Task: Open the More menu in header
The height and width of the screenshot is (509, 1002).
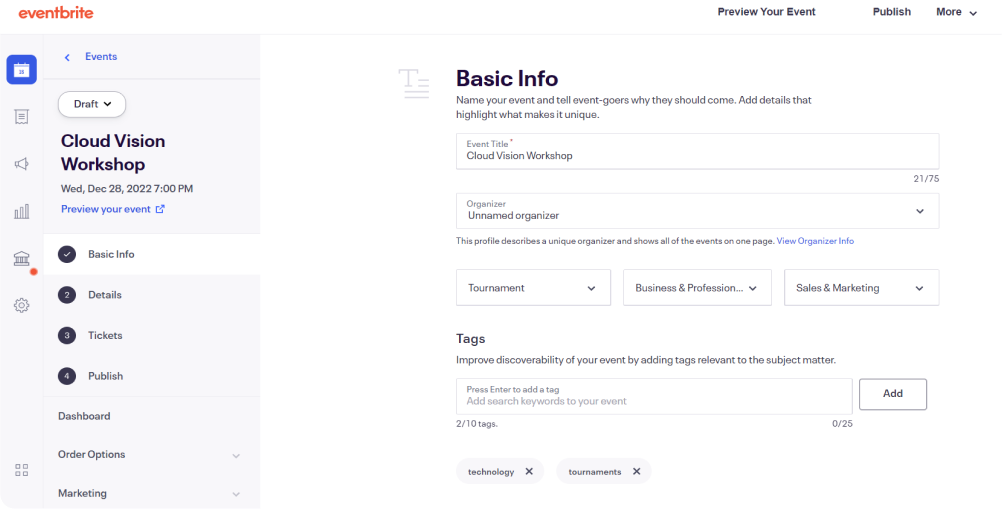Action: [957, 12]
